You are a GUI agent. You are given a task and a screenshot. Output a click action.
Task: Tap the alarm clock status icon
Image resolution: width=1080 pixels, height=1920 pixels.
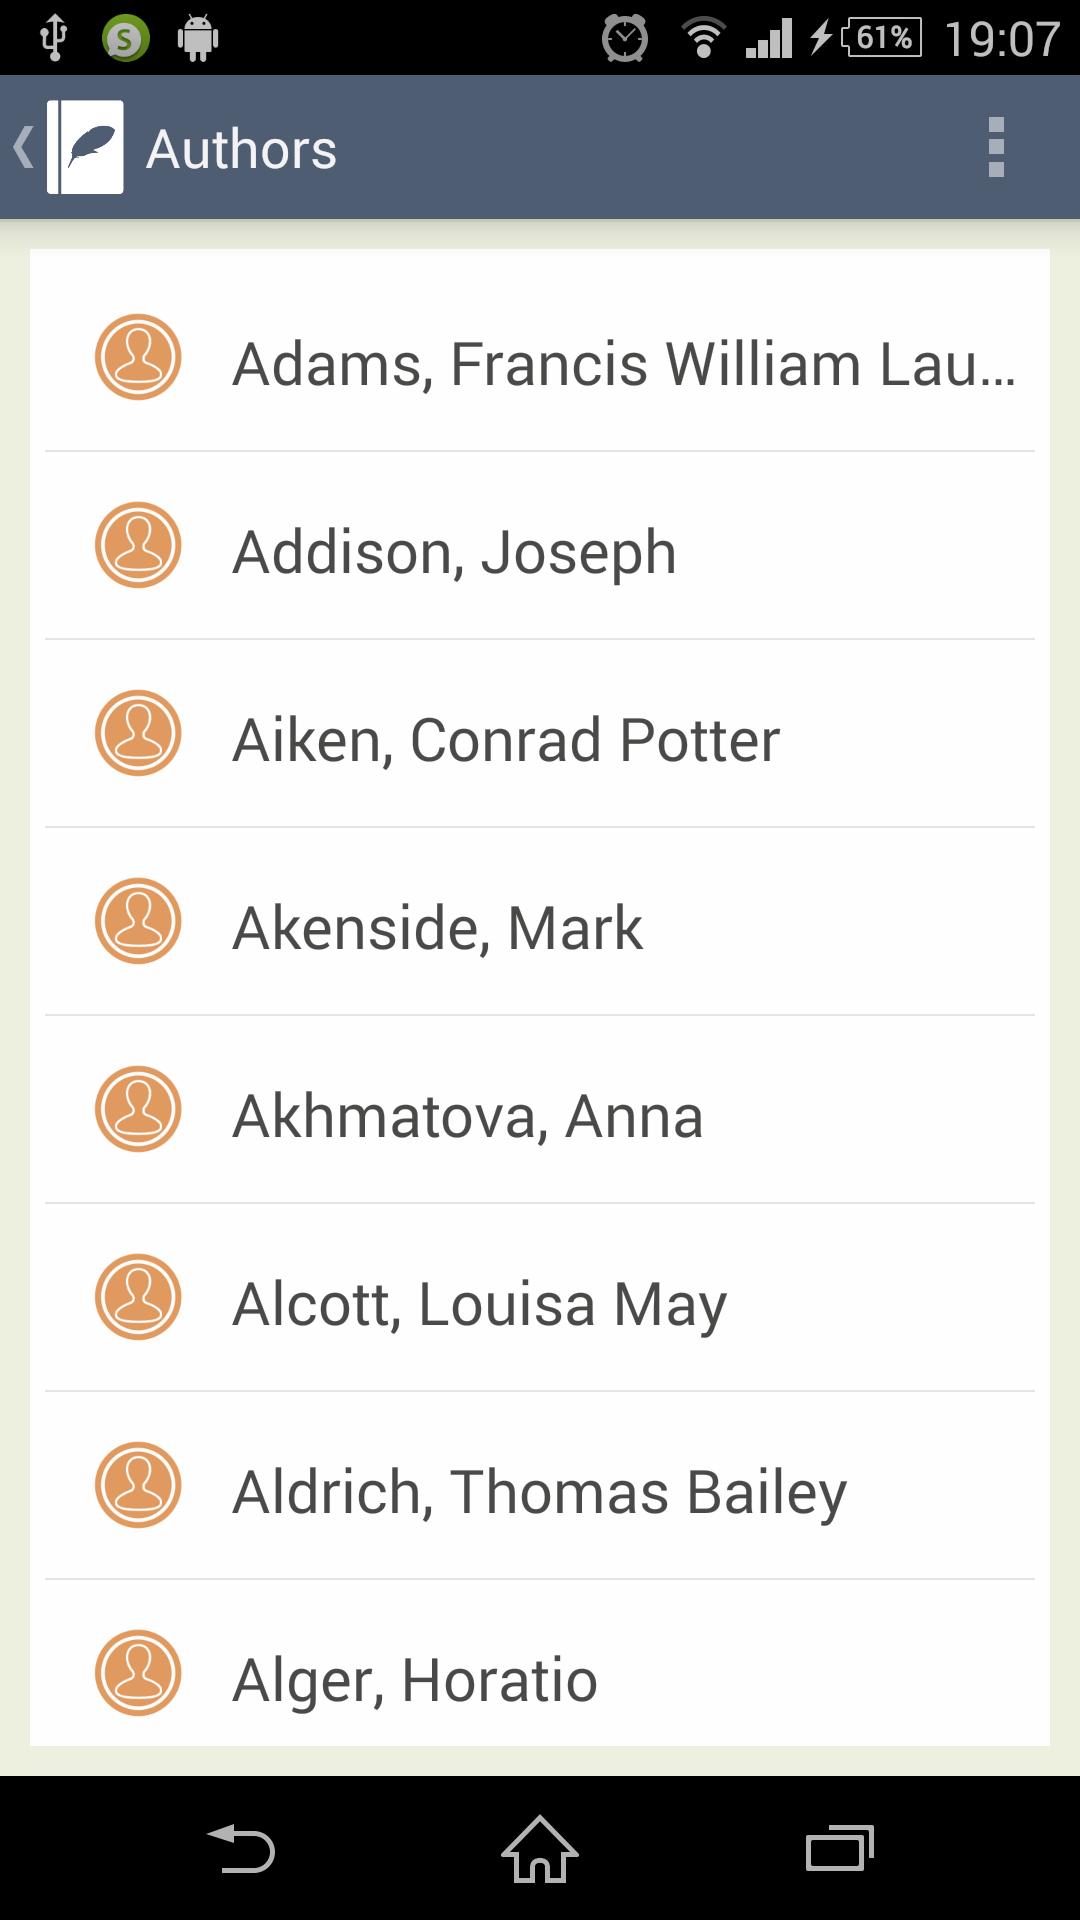tap(625, 39)
